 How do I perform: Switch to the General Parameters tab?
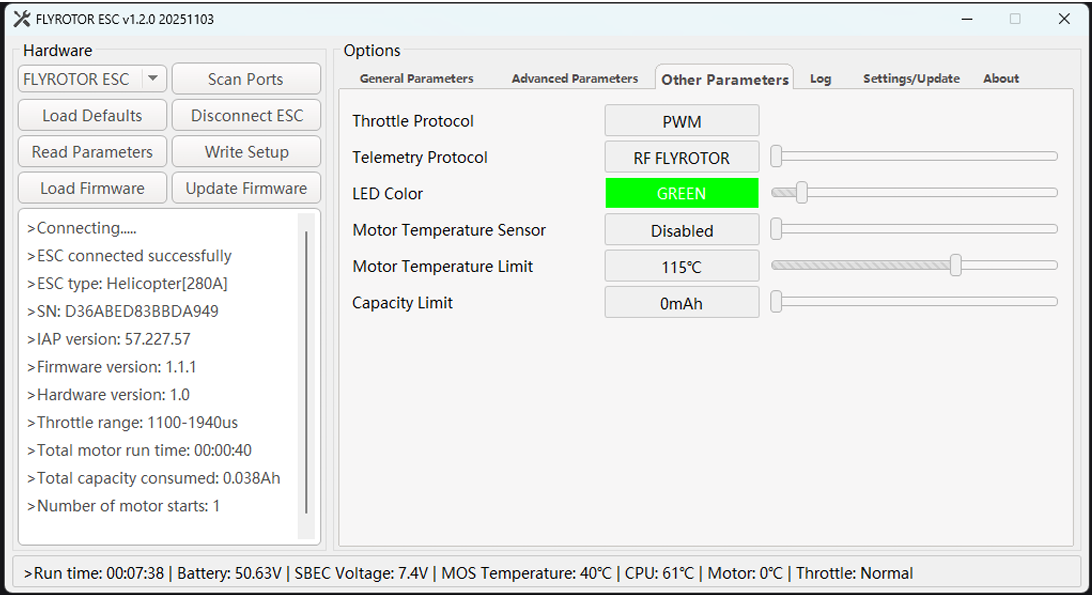[416, 79]
